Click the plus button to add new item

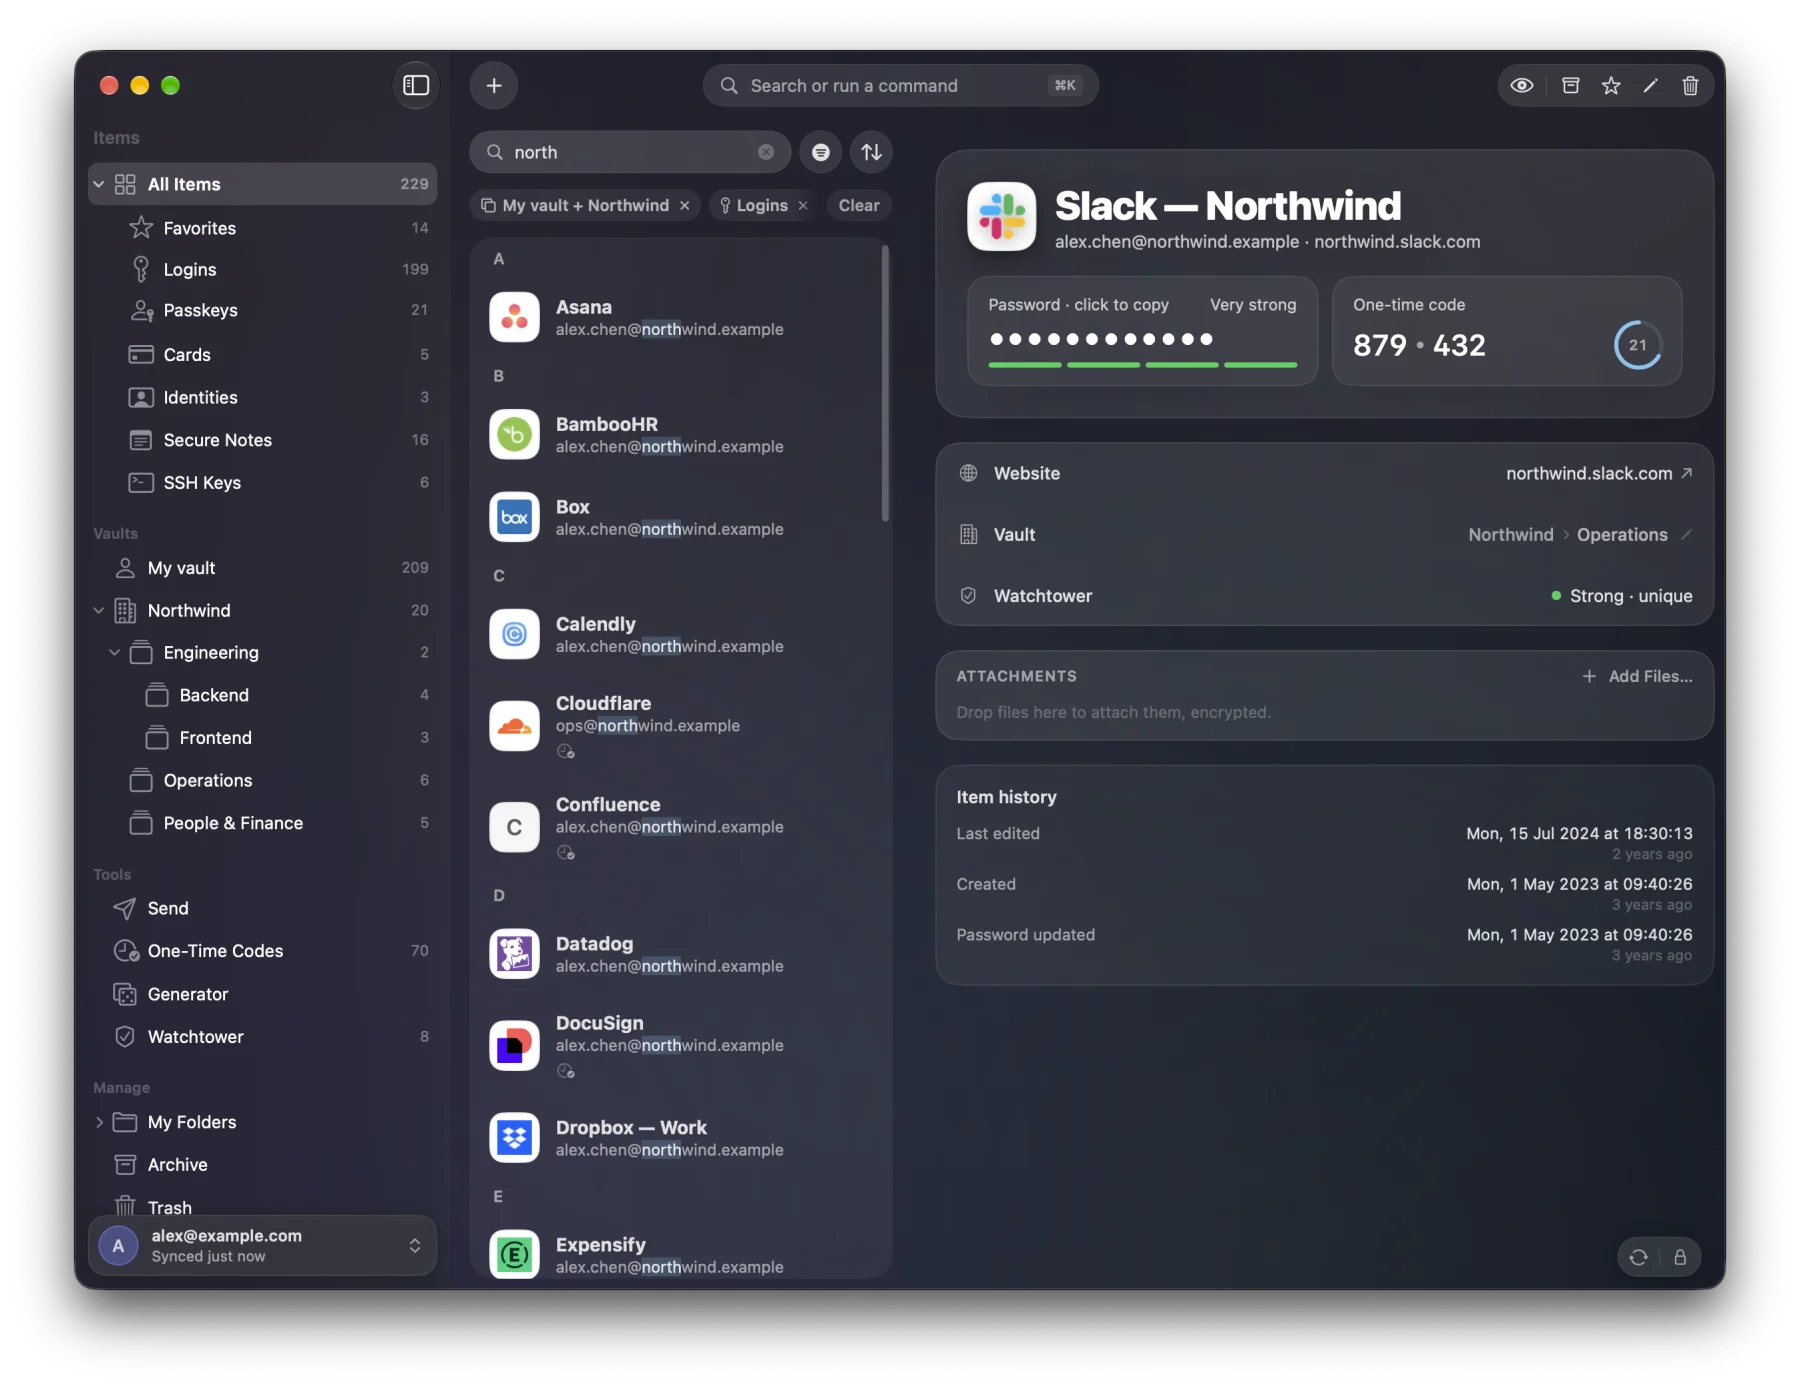(x=494, y=86)
